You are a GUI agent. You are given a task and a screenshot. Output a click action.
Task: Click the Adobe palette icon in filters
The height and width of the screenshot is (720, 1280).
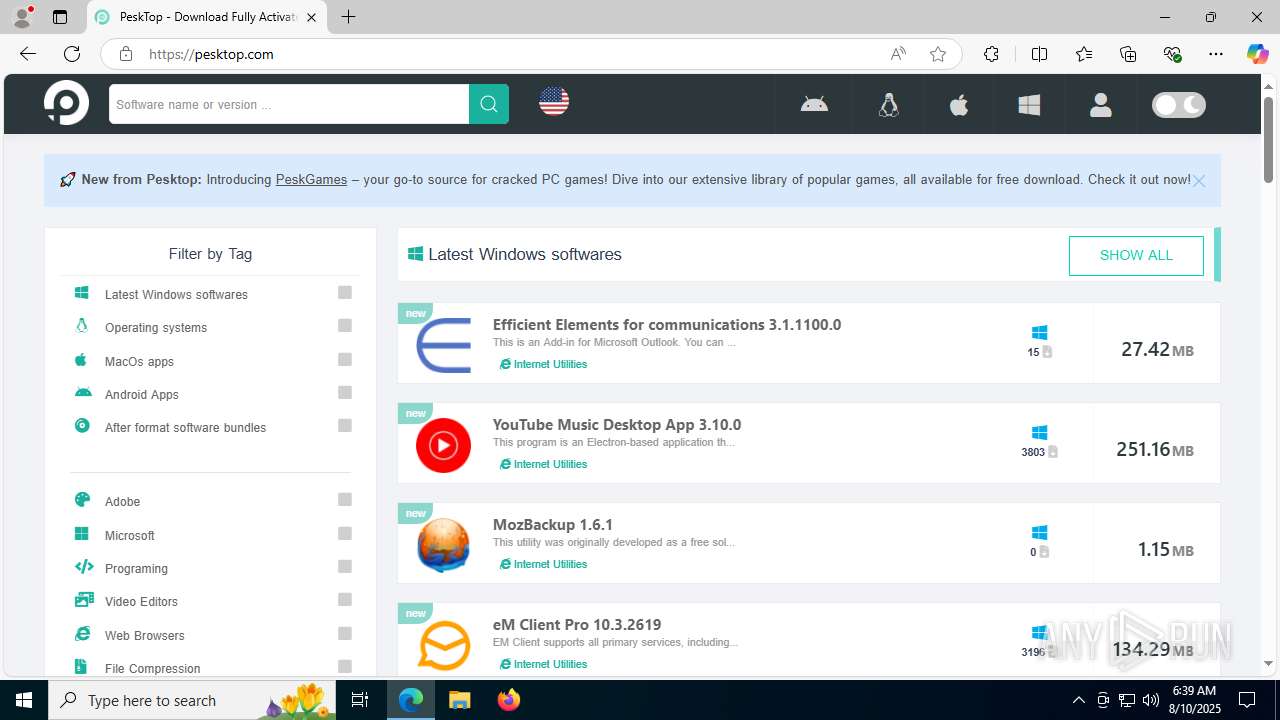click(83, 500)
